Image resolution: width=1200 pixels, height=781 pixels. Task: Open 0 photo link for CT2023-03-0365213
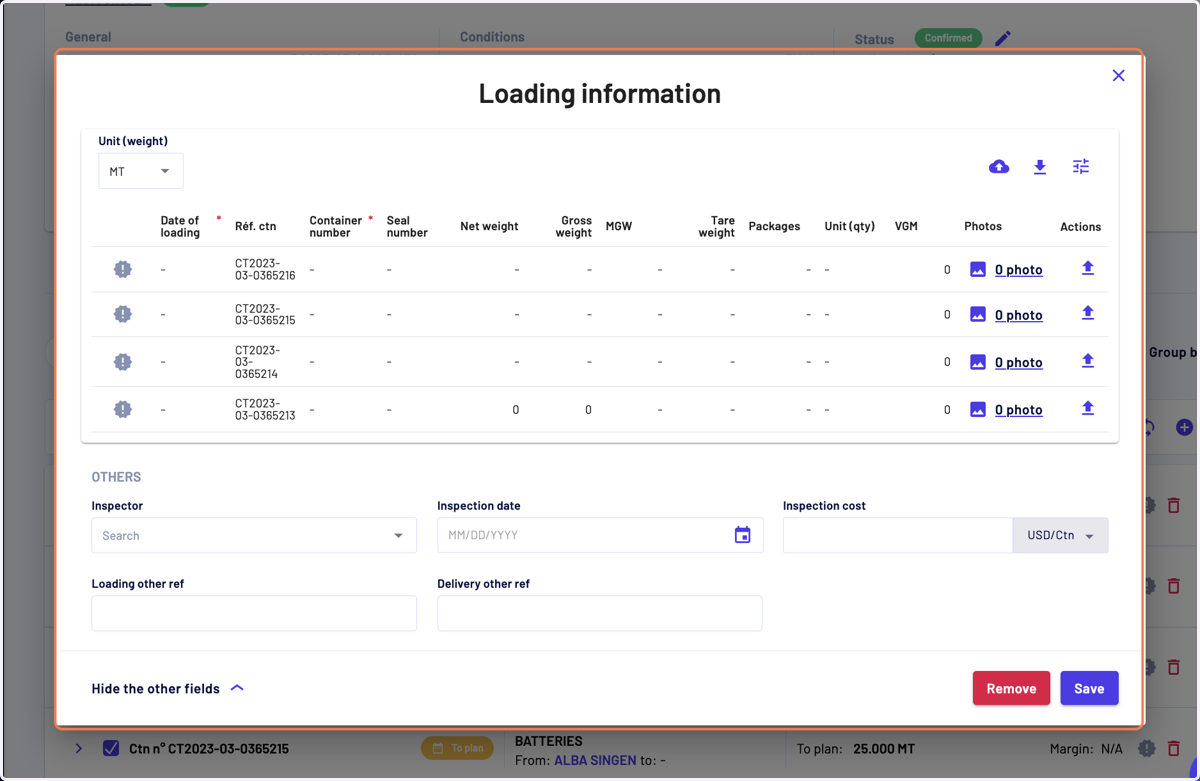pos(1019,409)
